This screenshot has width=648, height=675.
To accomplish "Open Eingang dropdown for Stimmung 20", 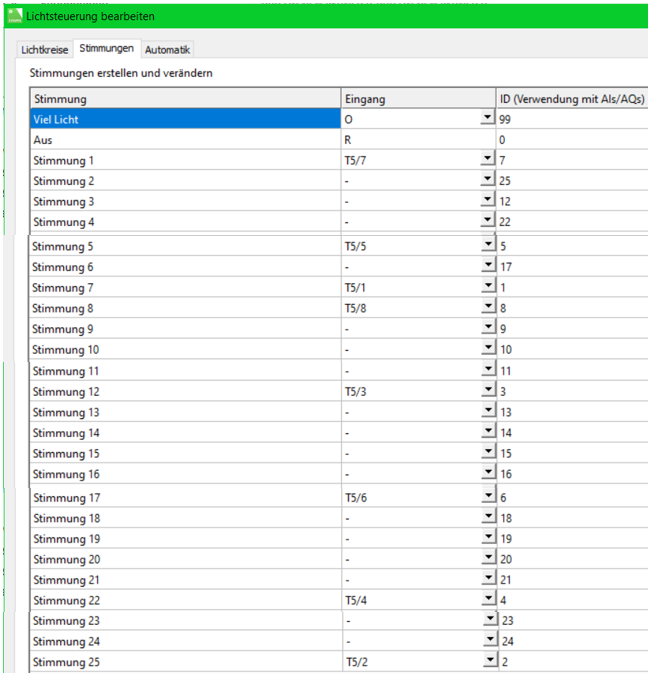I will click(x=488, y=557).
